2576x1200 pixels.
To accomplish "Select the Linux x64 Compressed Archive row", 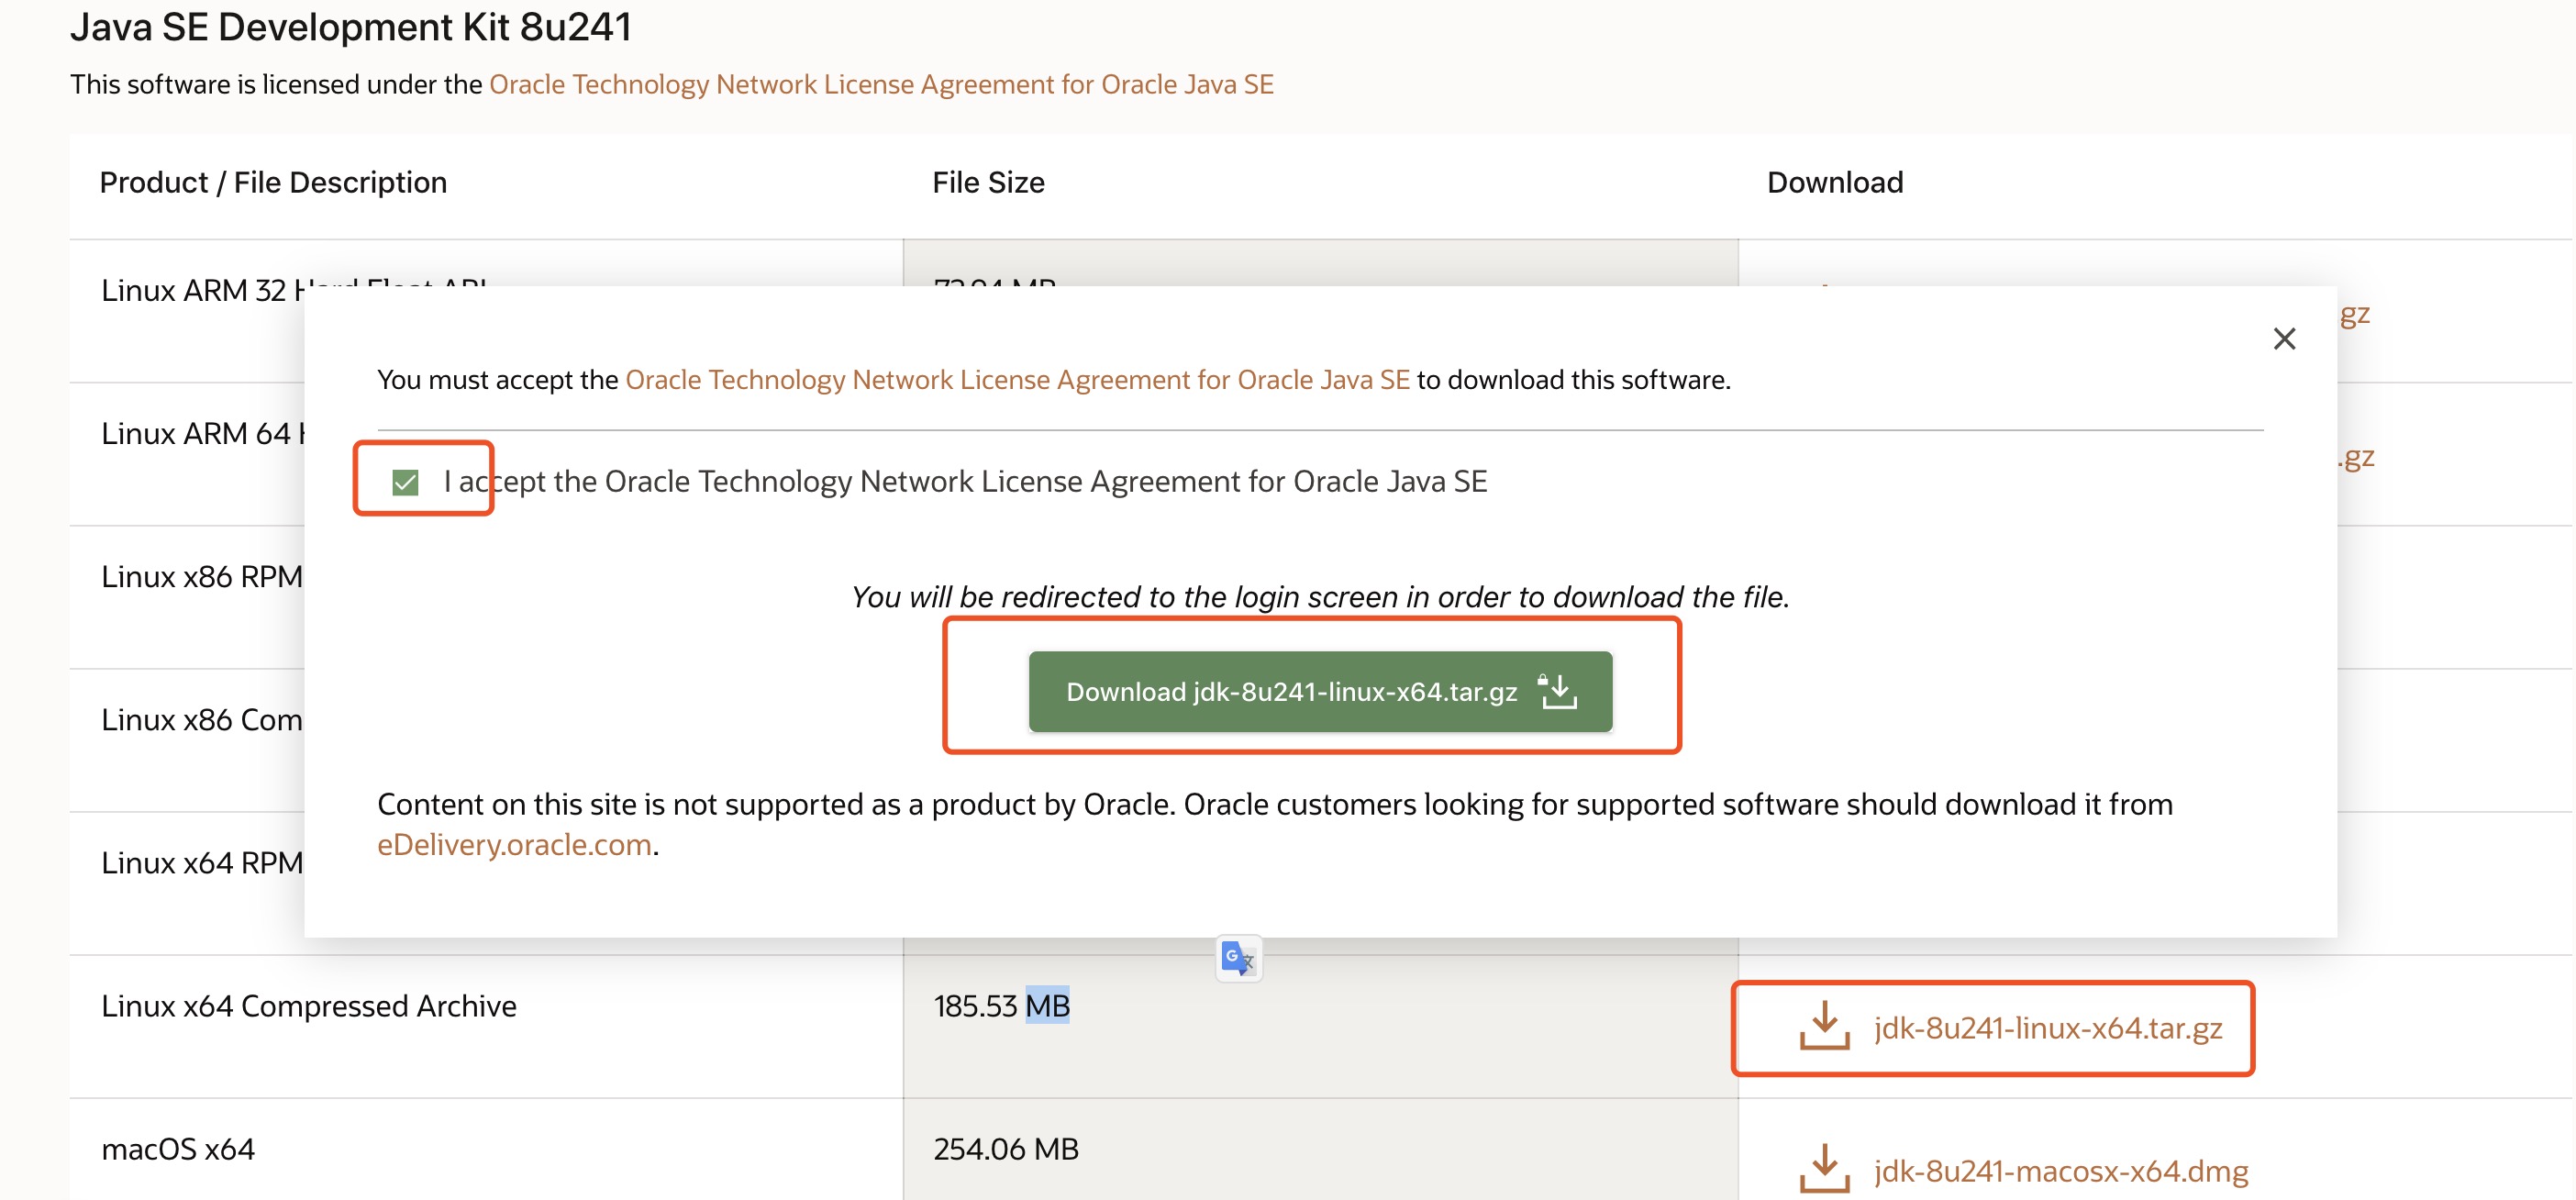I will click(x=309, y=1006).
